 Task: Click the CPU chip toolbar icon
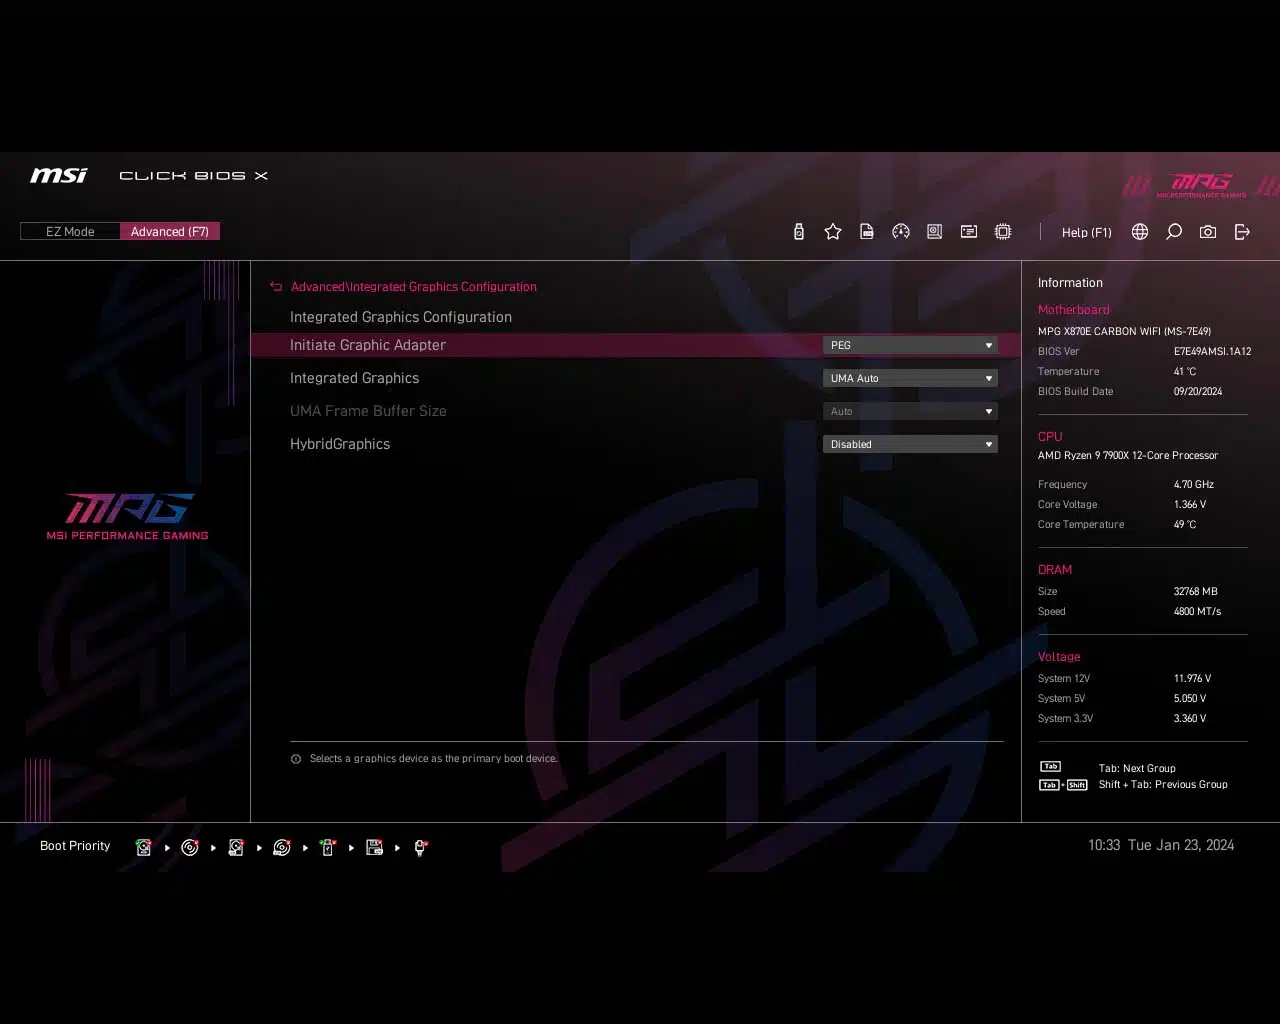pyautogui.click(x=1003, y=232)
